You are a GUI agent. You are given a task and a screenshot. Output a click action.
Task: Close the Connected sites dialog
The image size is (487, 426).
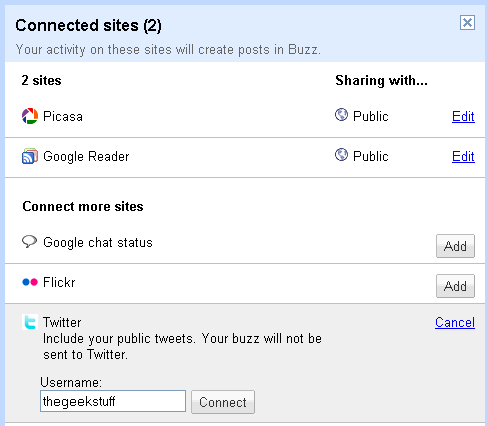[467, 23]
